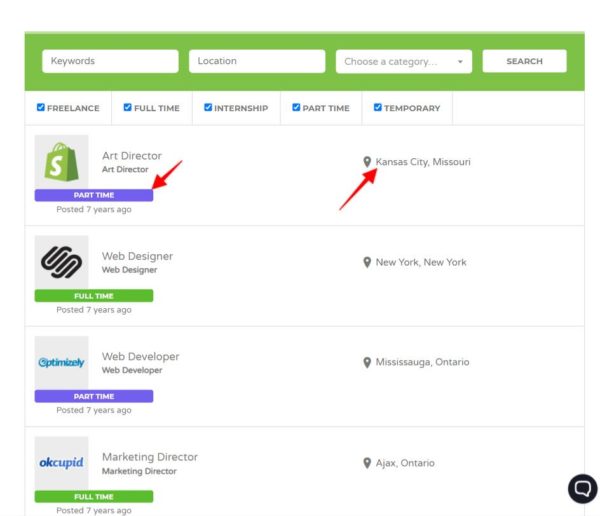This screenshot has width=600, height=516.
Task: Open the large Web Designer job title
Action: click(137, 256)
